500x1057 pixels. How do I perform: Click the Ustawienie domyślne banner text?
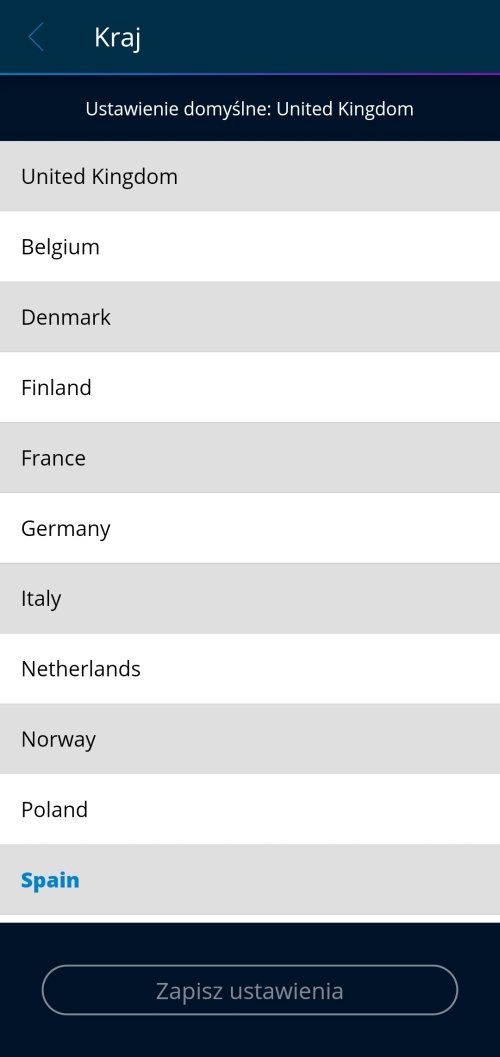(x=250, y=109)
